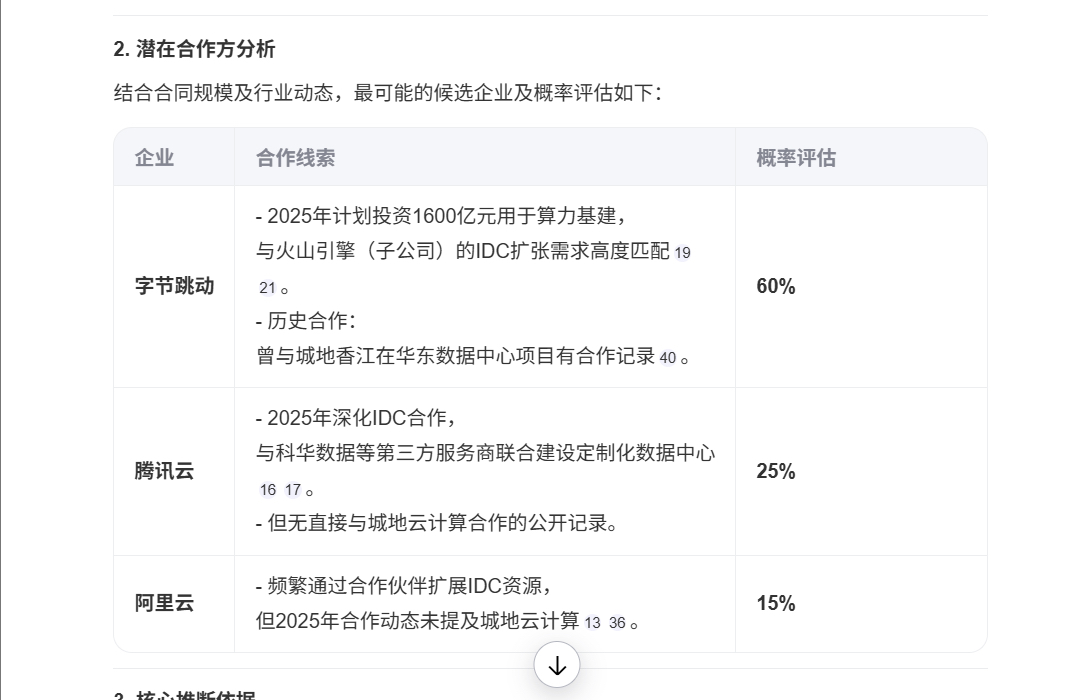Screen dimensions: 1088x700
Task: Click the 概率评估 column header
Action: point(796,158)
